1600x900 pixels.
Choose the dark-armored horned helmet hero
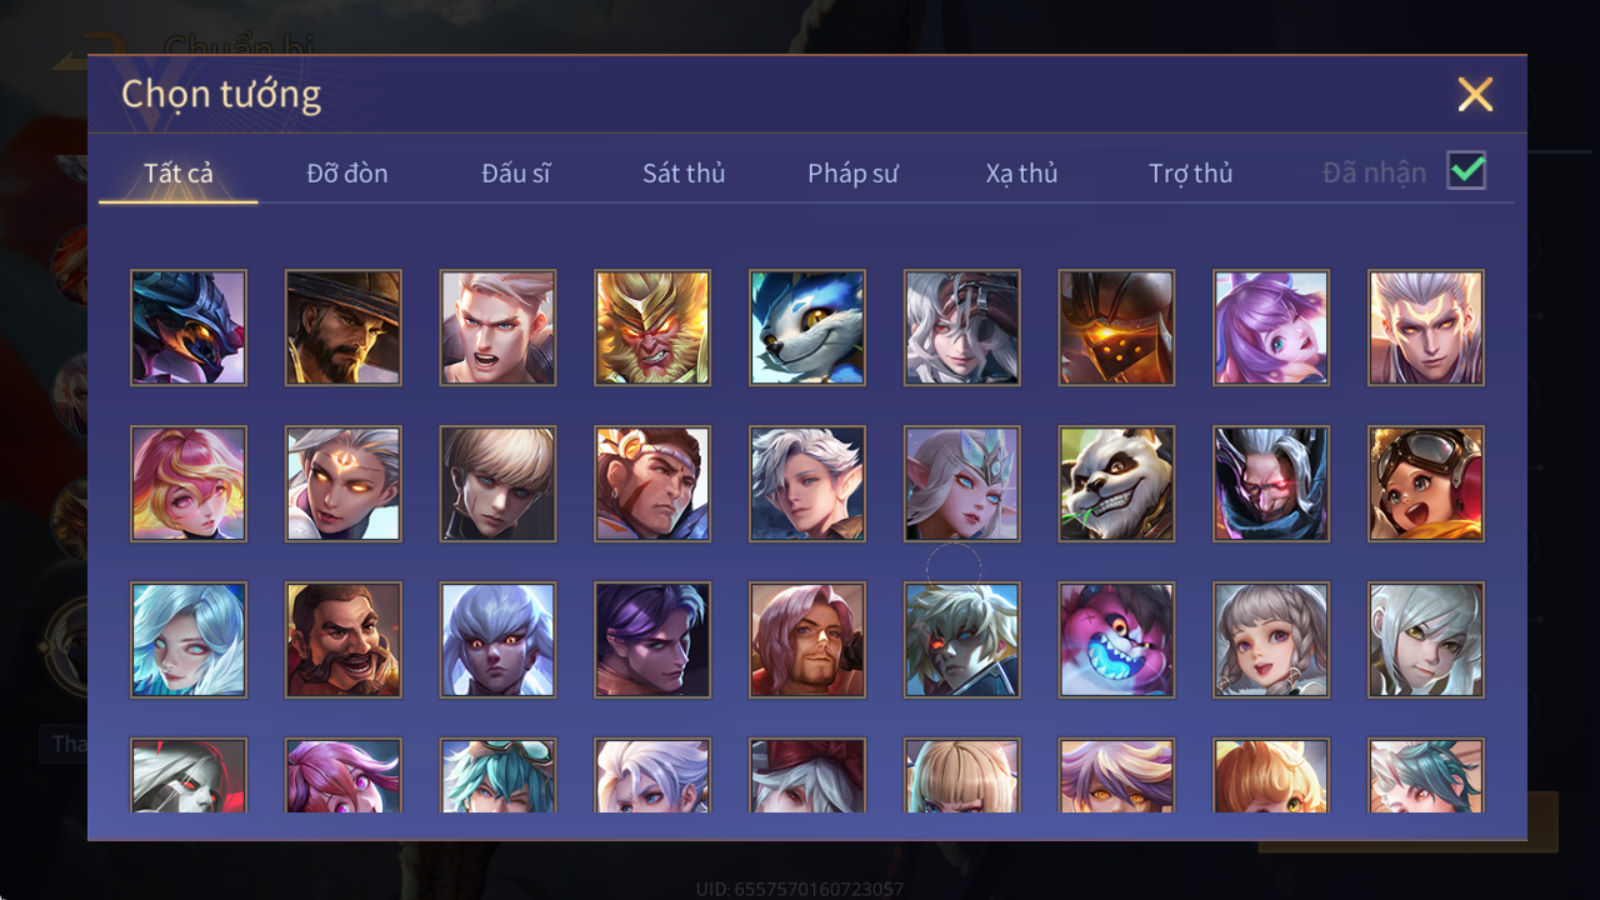pyautogui.click(x=188, y=327)
